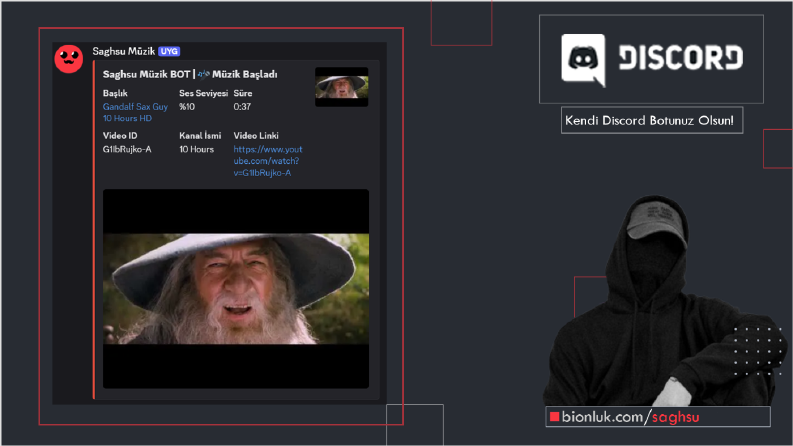Viewport: 793px width, 446px height.
Task: Click the Kendi Discord Botunuz Olsun! banner
Action: (x=651, y=120)
